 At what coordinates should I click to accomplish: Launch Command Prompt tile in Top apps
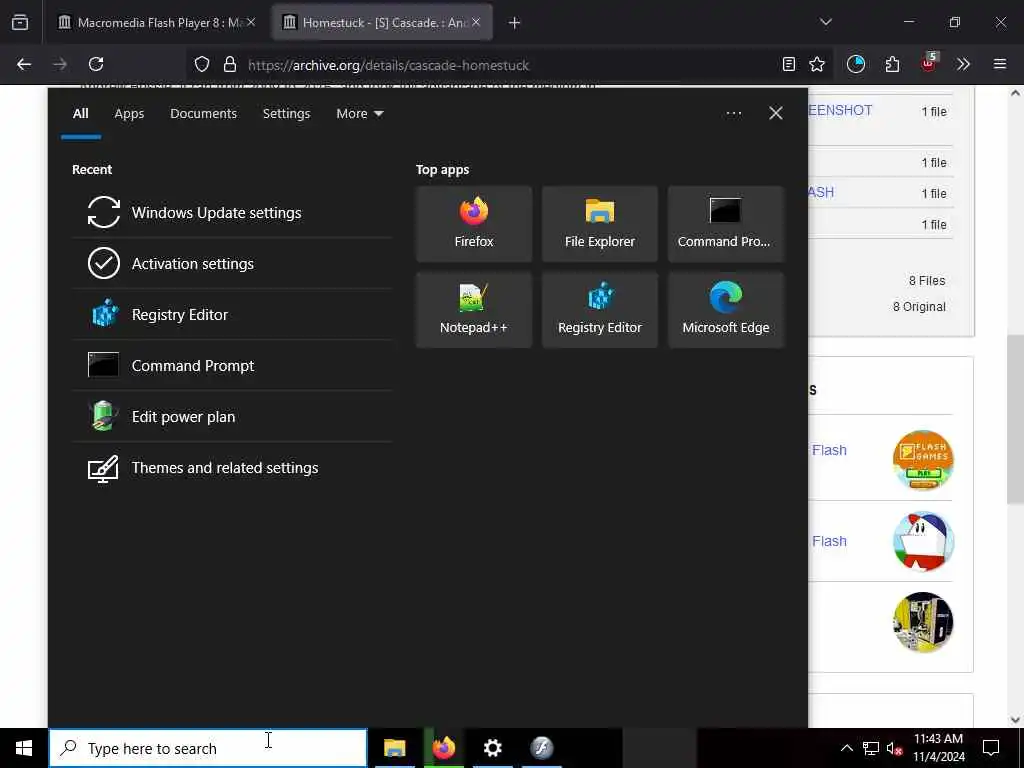(x=726, y=224)
